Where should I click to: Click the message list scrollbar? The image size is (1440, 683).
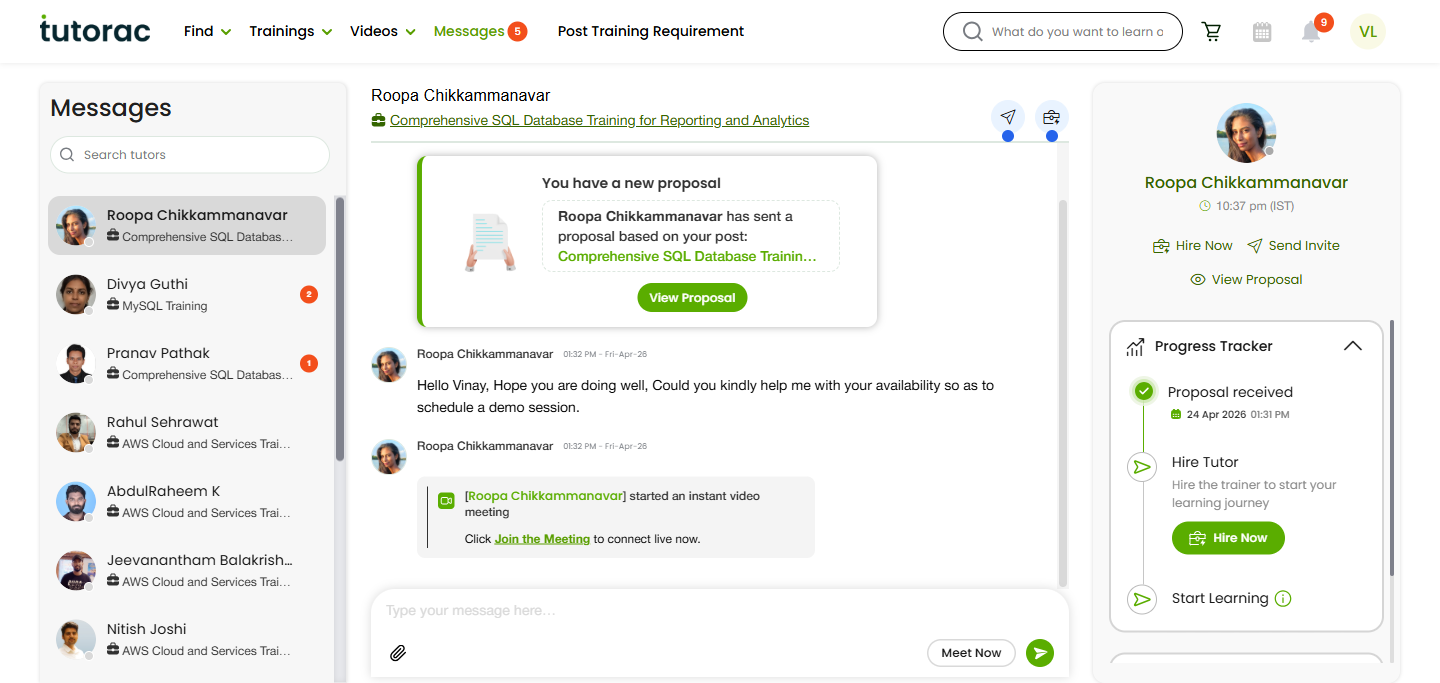point(340,330)
